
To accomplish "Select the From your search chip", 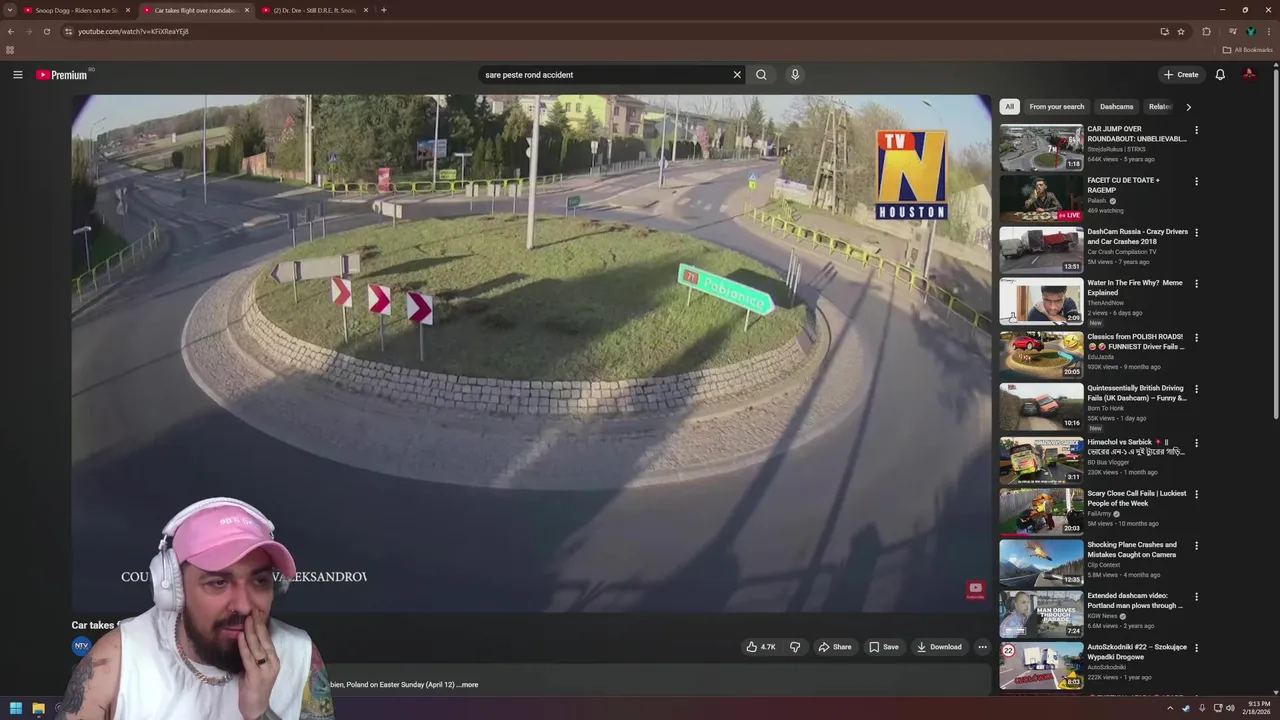I will (1056, 106).
